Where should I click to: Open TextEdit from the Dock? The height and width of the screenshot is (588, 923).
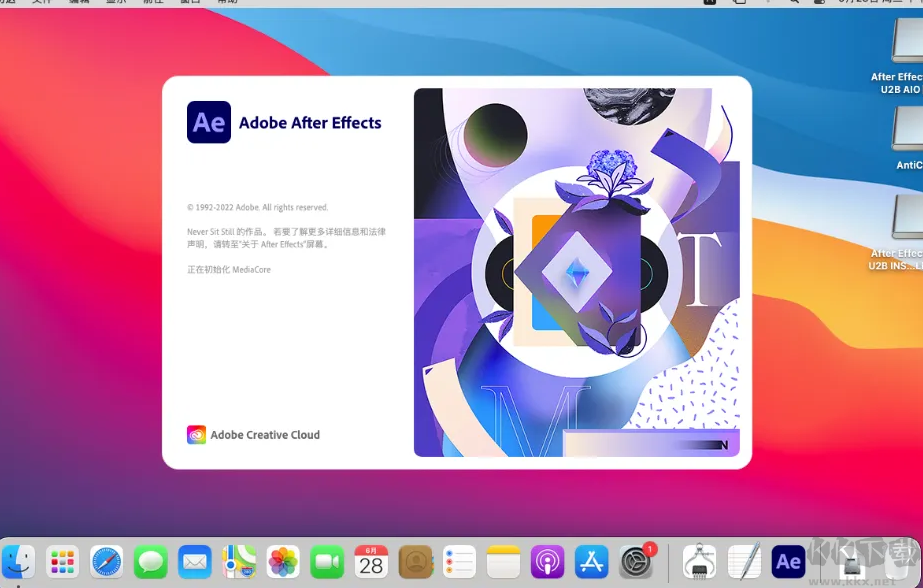(x=743, y=561)
